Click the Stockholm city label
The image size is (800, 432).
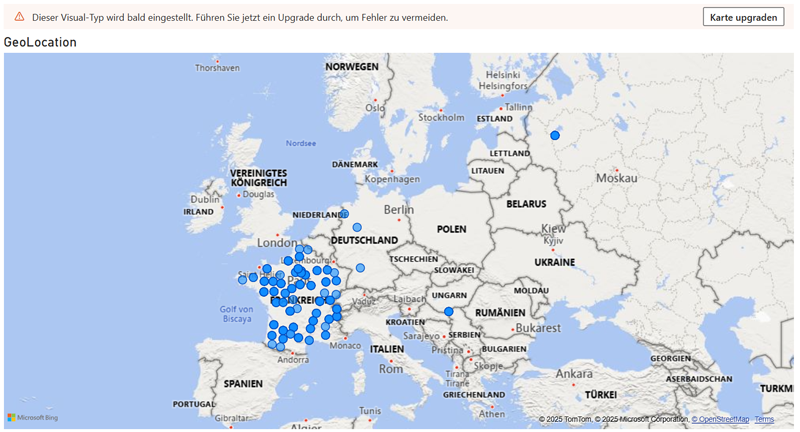441,117
